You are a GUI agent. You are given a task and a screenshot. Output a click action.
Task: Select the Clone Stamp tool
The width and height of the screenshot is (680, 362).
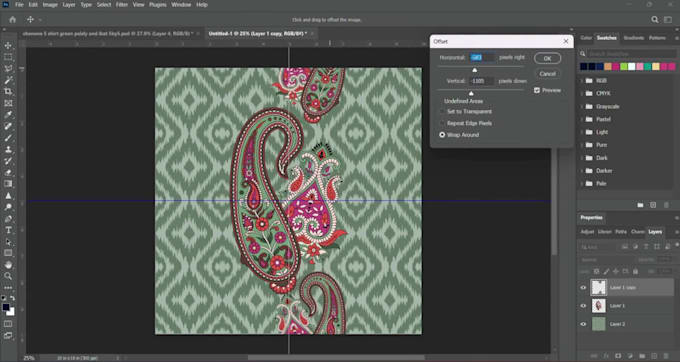(8, 149)
